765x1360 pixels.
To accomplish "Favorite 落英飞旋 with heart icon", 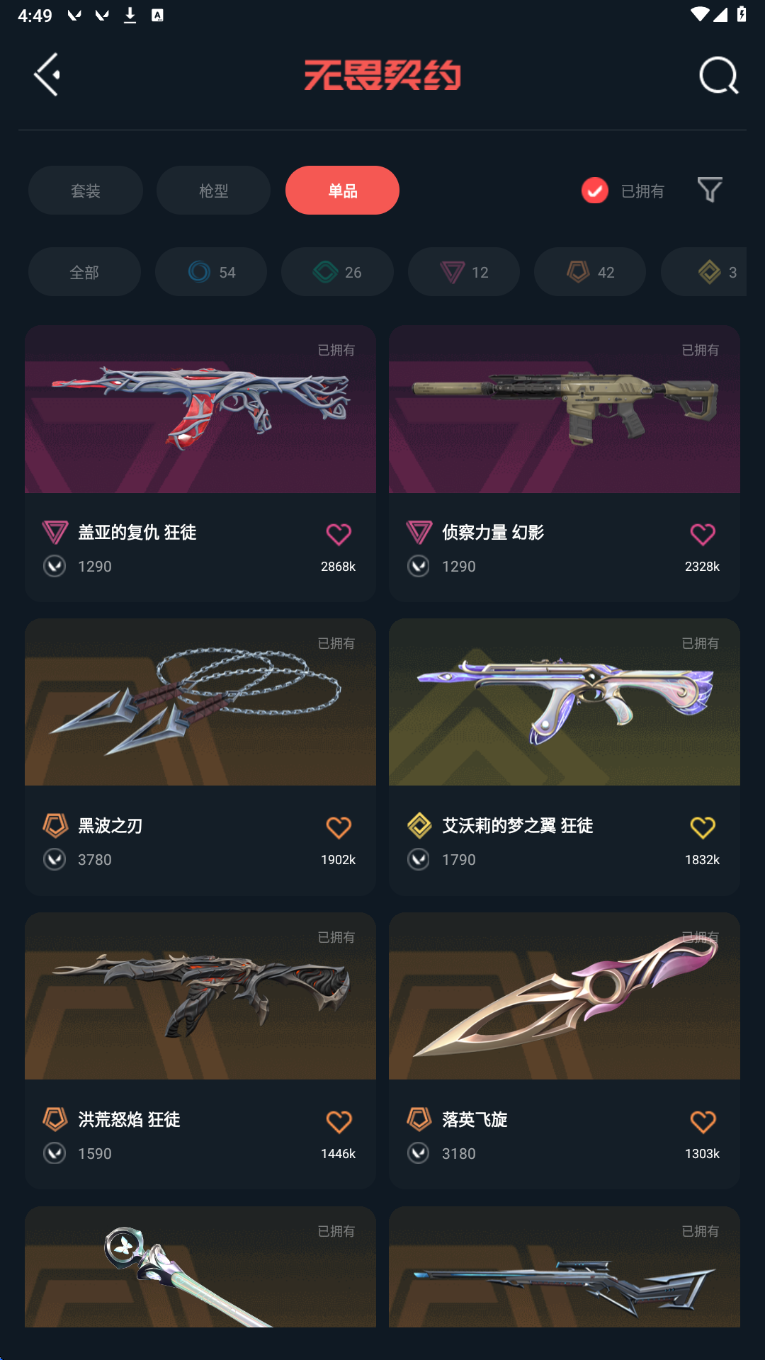I will click(x=703, y=1121).
